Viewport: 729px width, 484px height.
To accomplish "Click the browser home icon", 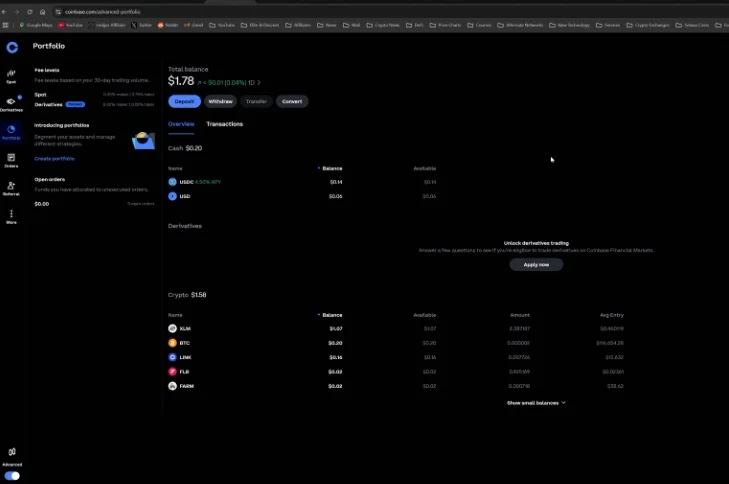I will (42, 12).
